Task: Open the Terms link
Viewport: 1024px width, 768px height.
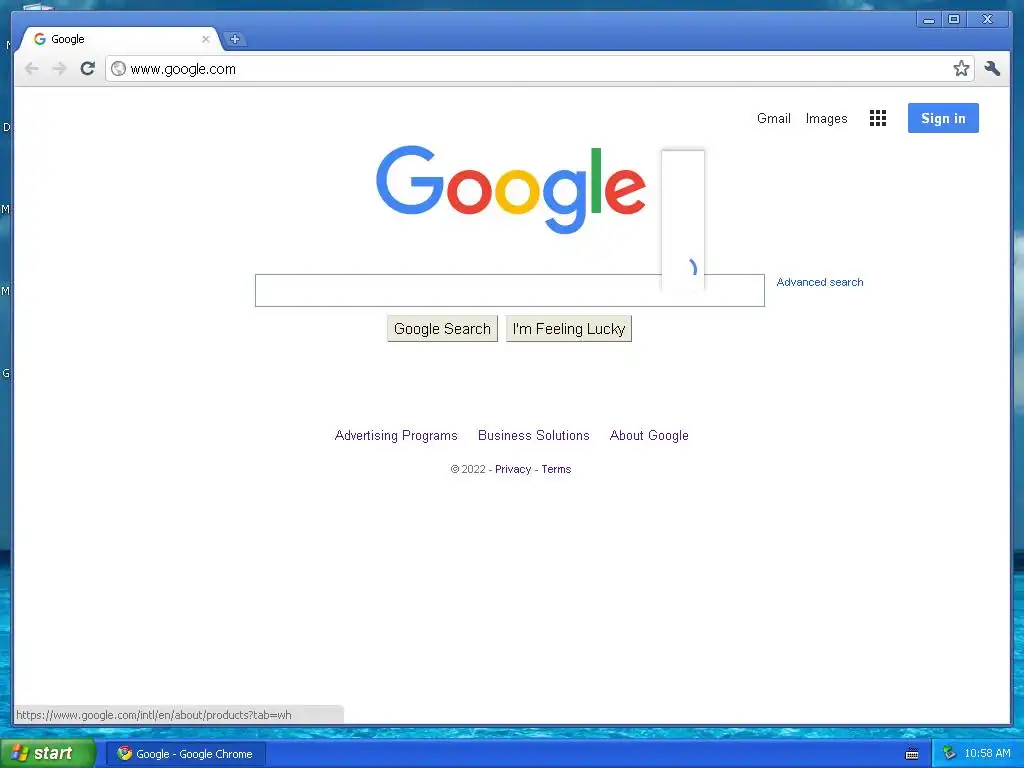Action: pyautogui.click(x=556, y=470)
